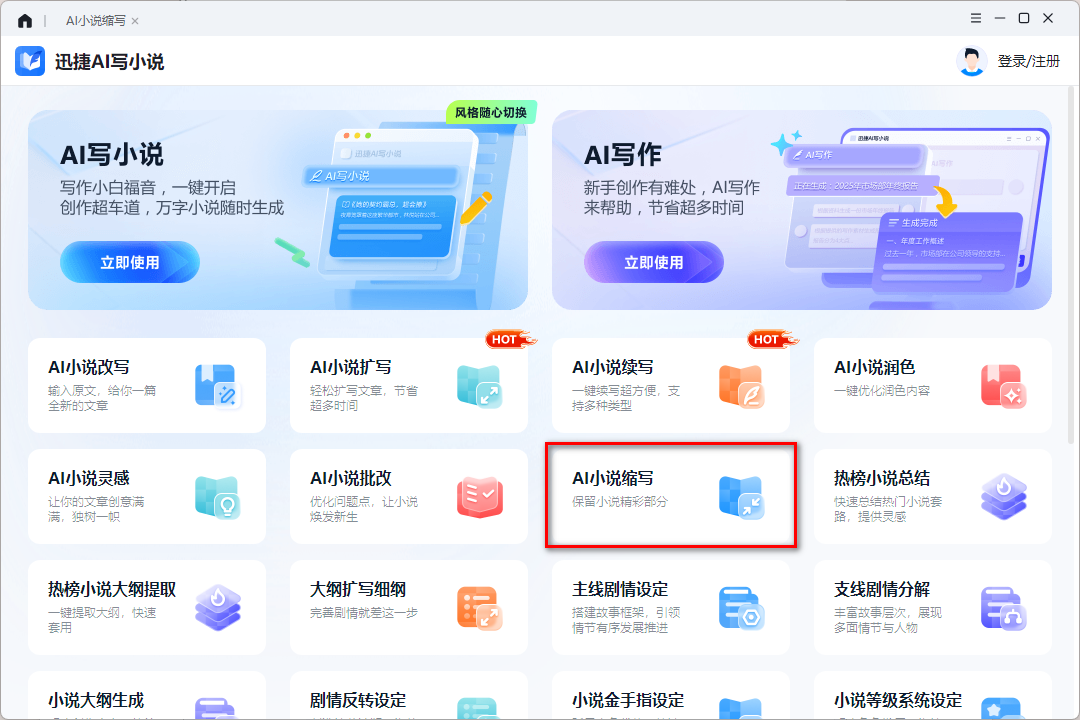Open the 小说大纲生成 card title
The width and height of the screenshot is (1080, 720).
click(x=96, y=700)
